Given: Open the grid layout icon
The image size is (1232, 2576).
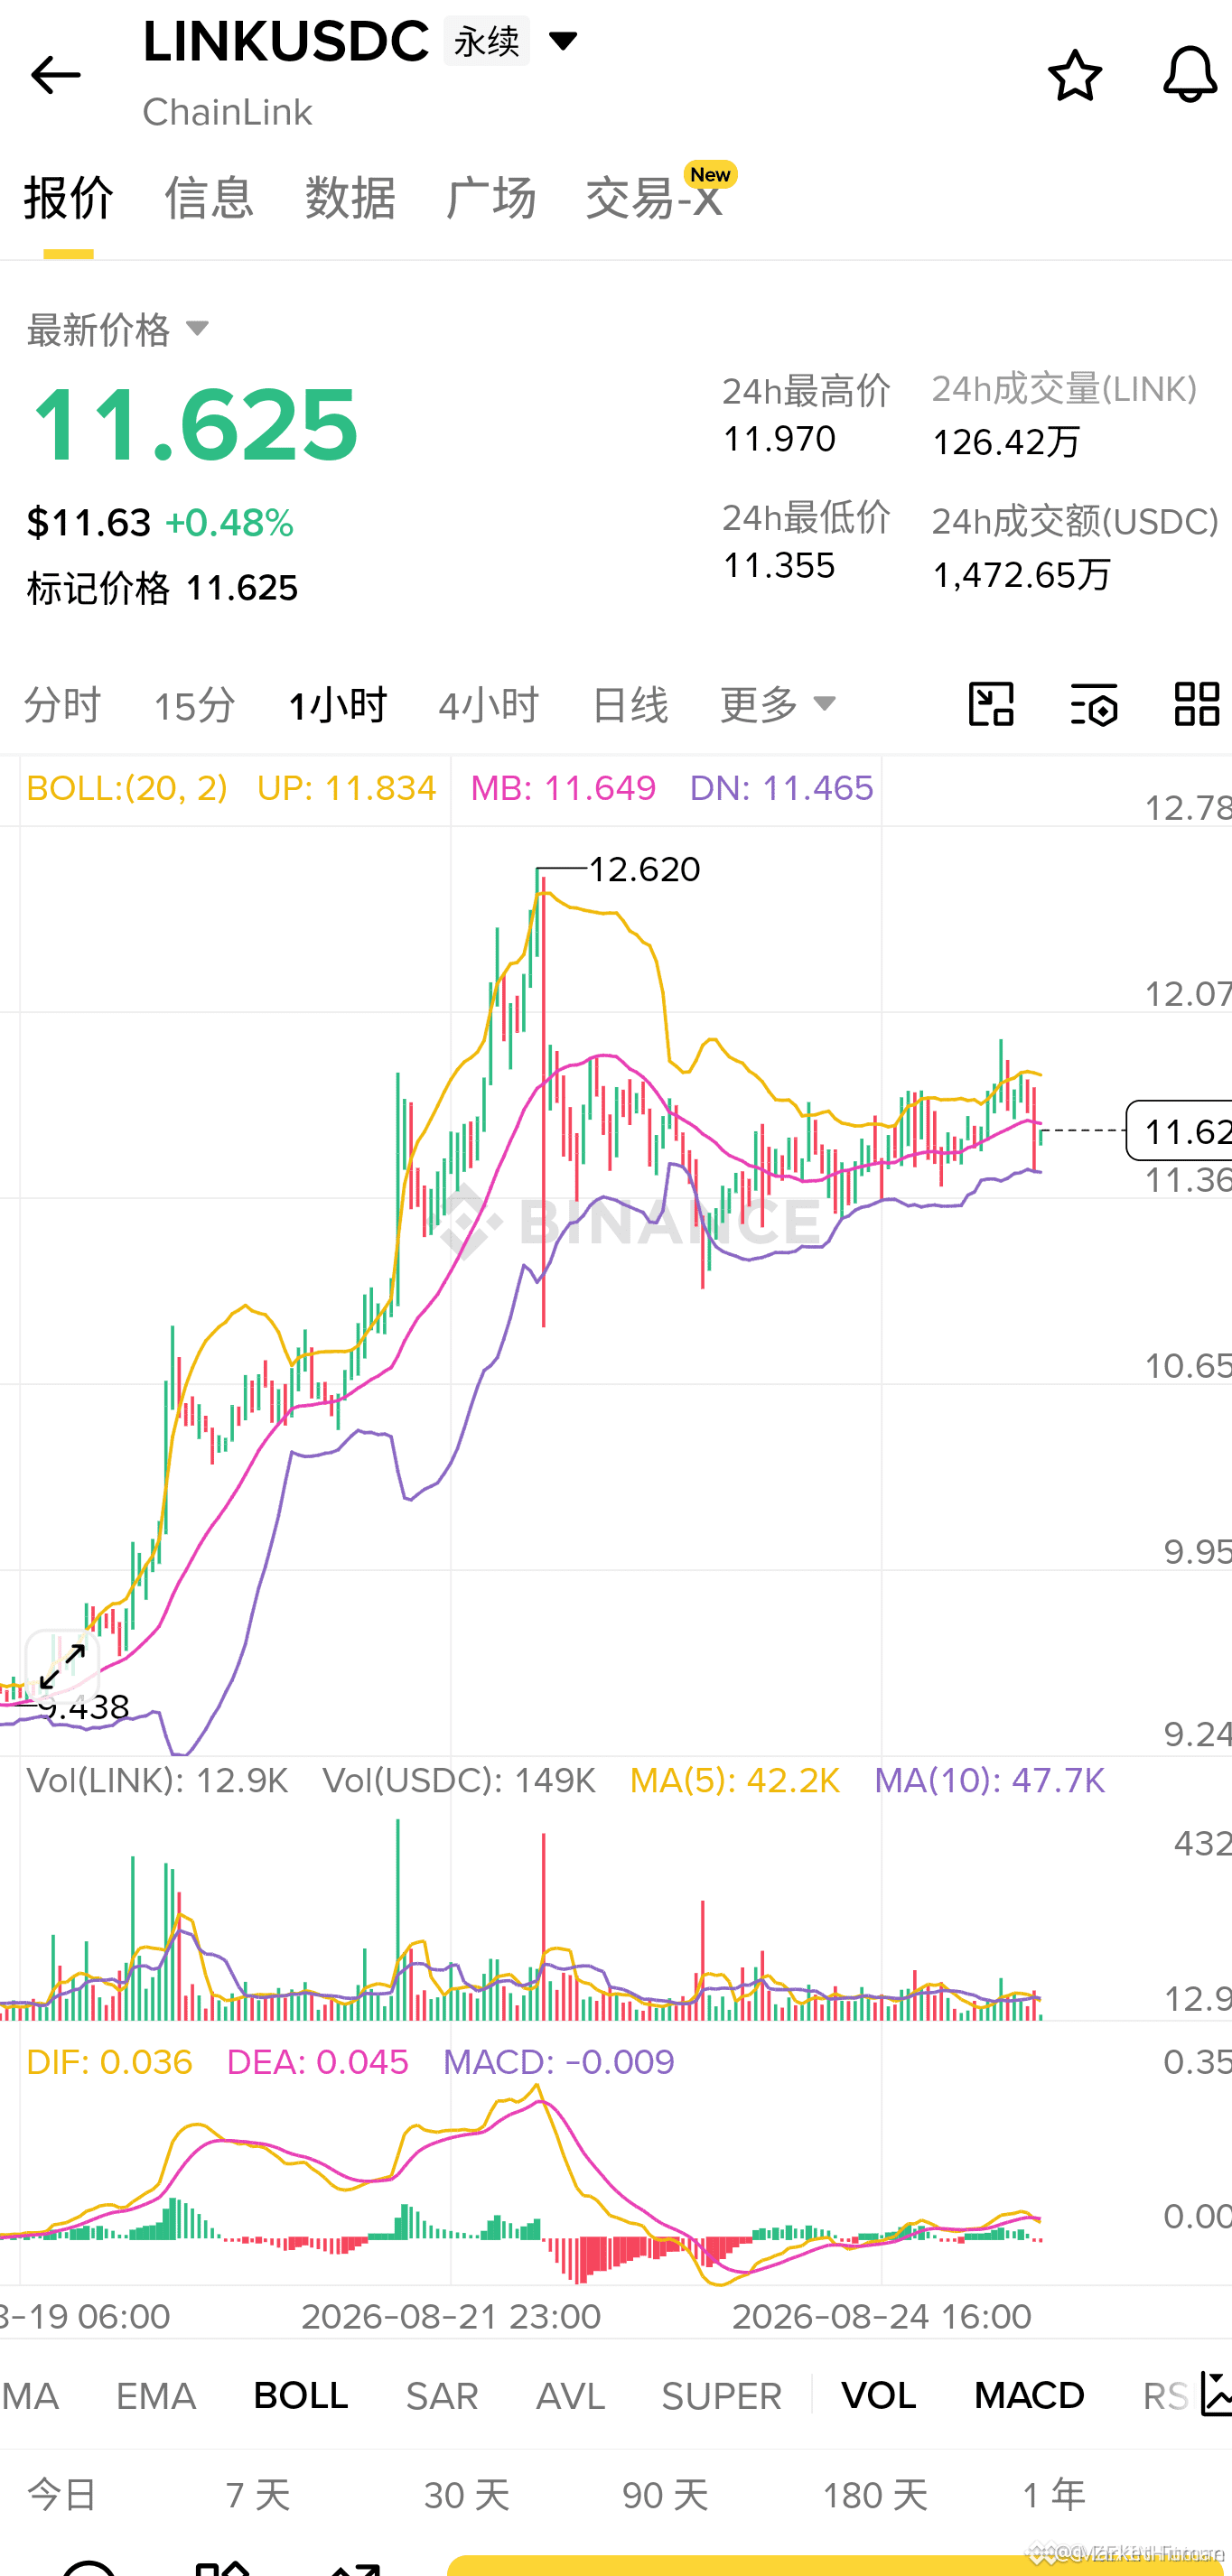Looking at the screenshot, I should tap(1196, 704).
